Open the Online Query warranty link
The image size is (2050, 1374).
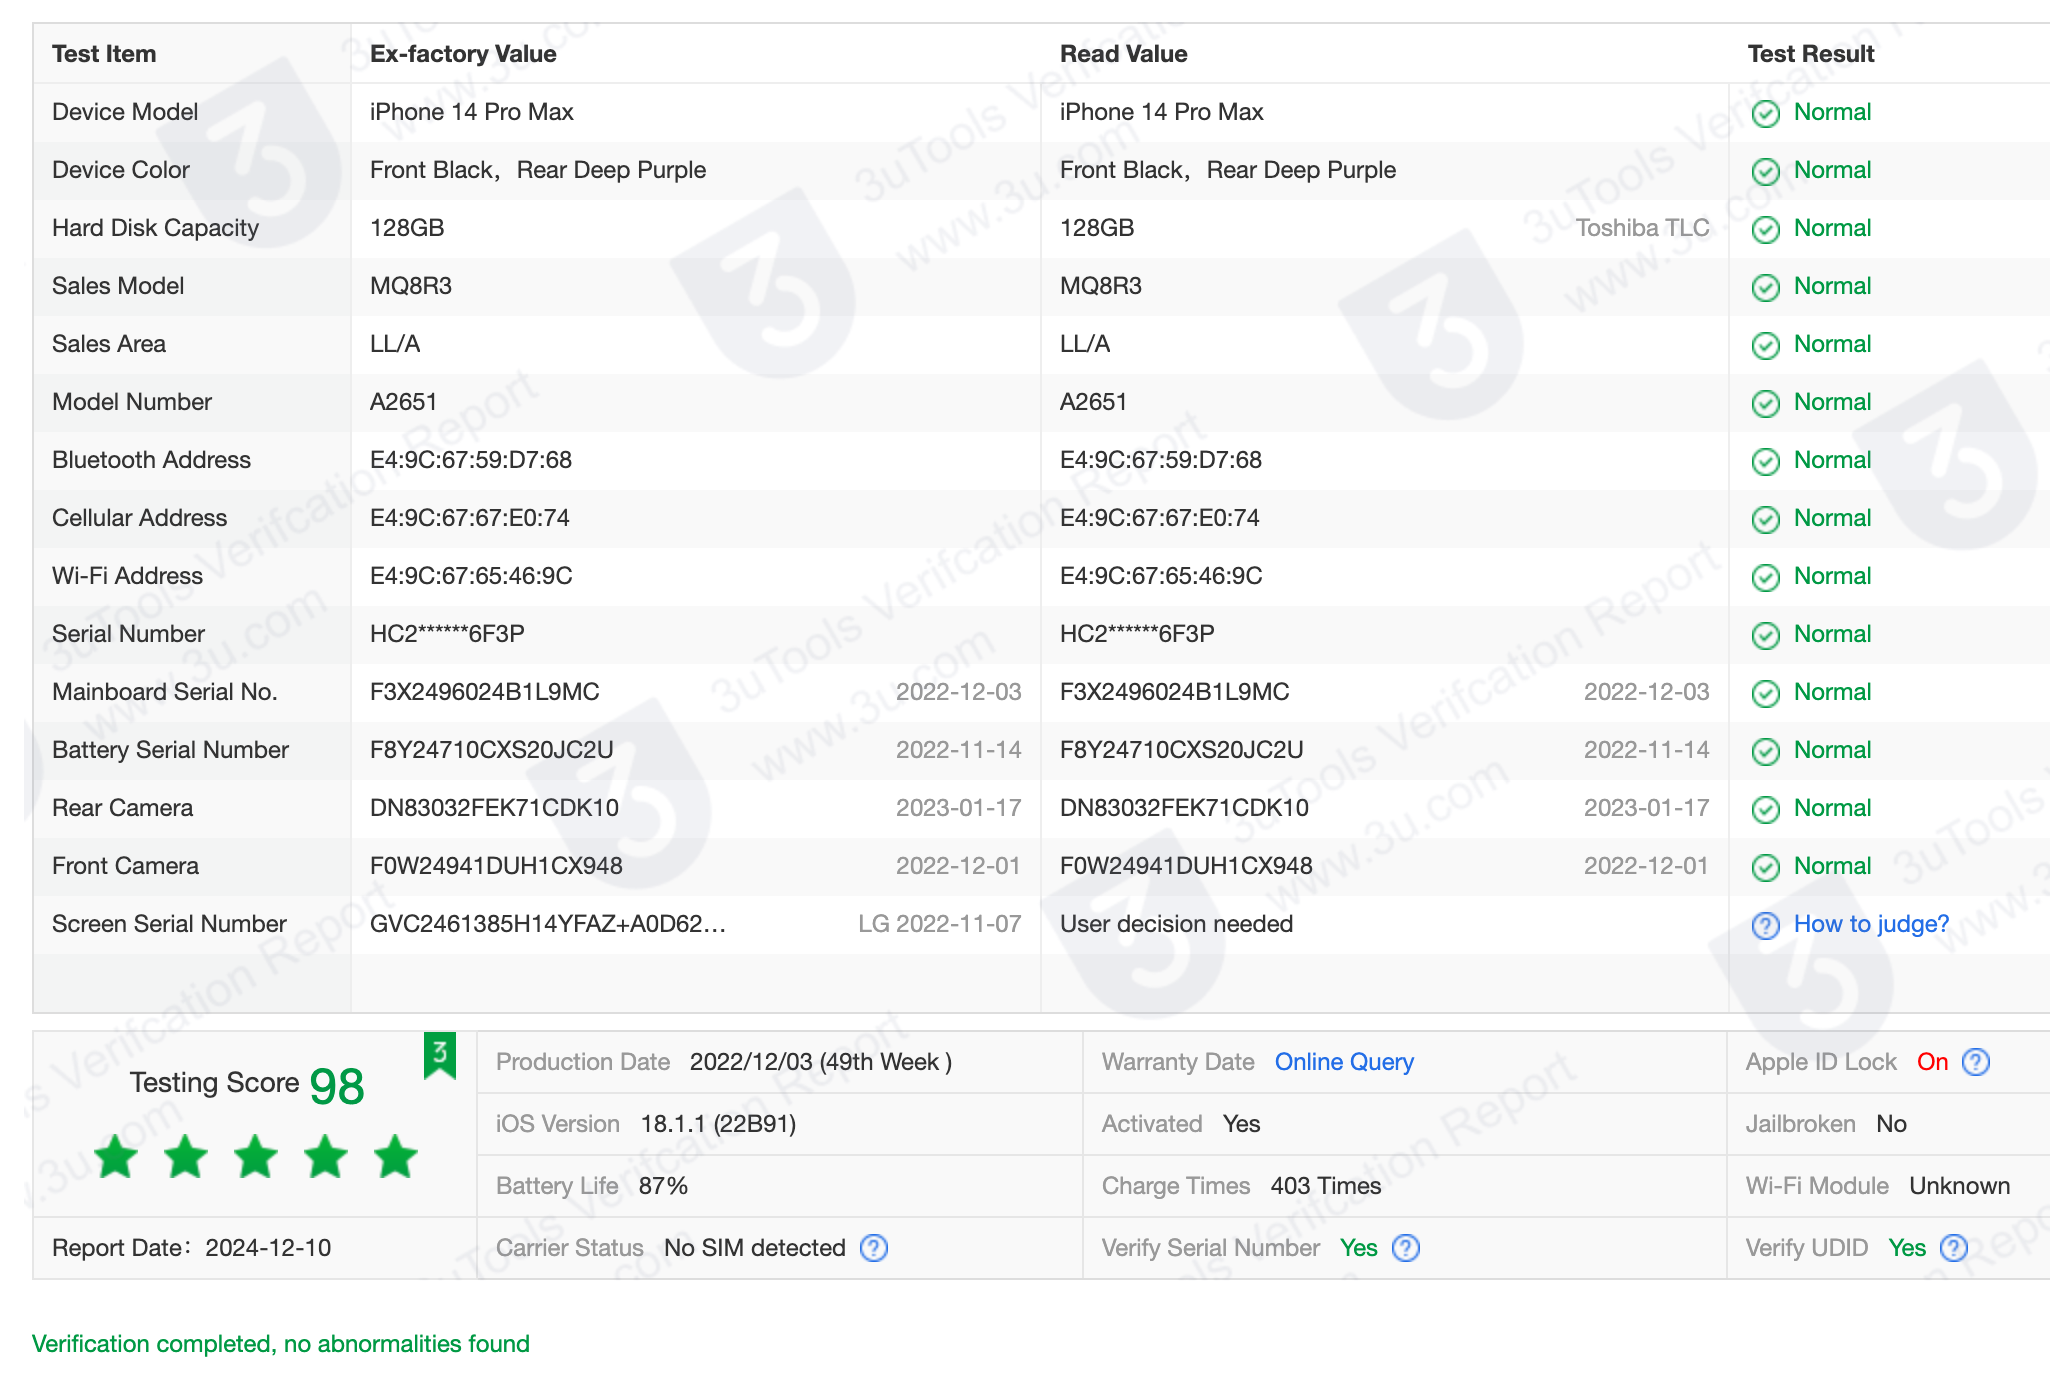[1344, 1062]
